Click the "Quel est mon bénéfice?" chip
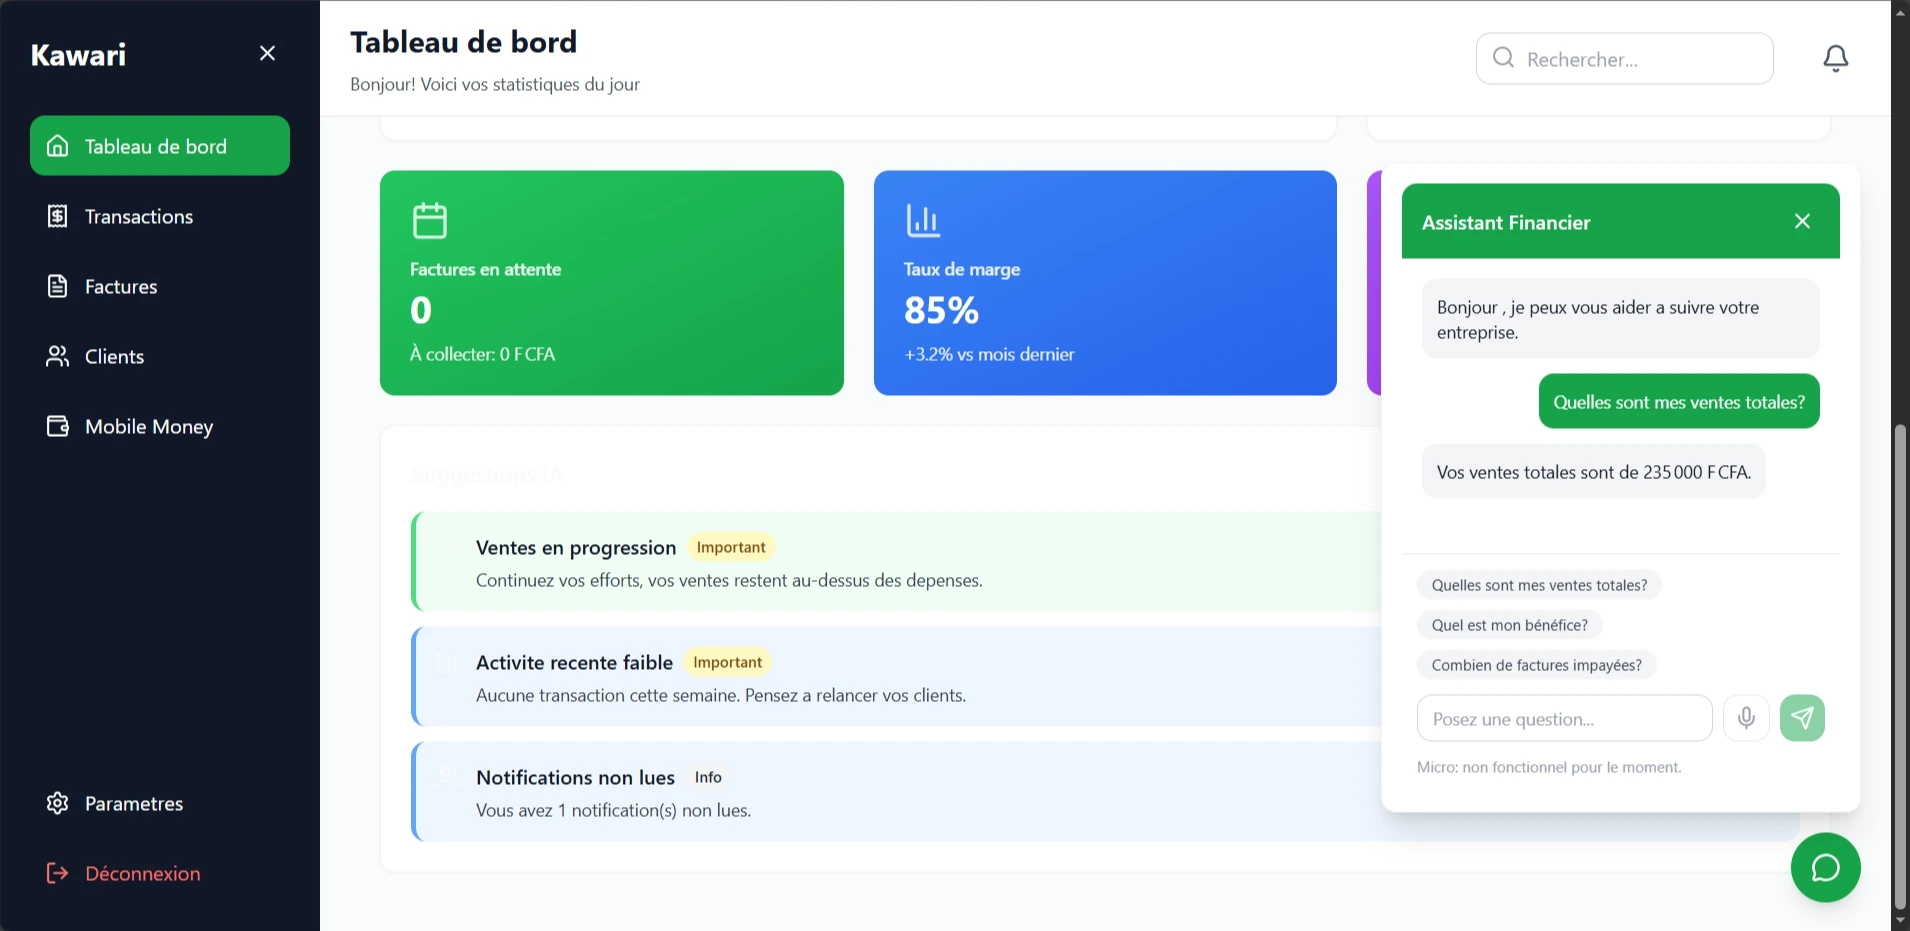Screen dimensions: 1910x931 coord(1509,624)
